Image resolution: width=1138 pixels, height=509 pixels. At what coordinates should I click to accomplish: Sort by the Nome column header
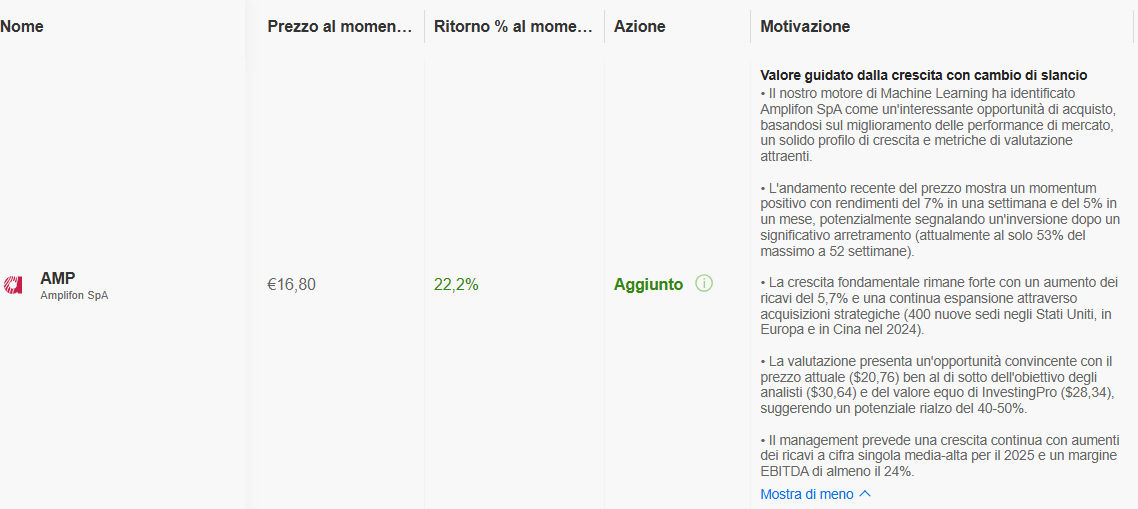point(22,27)
